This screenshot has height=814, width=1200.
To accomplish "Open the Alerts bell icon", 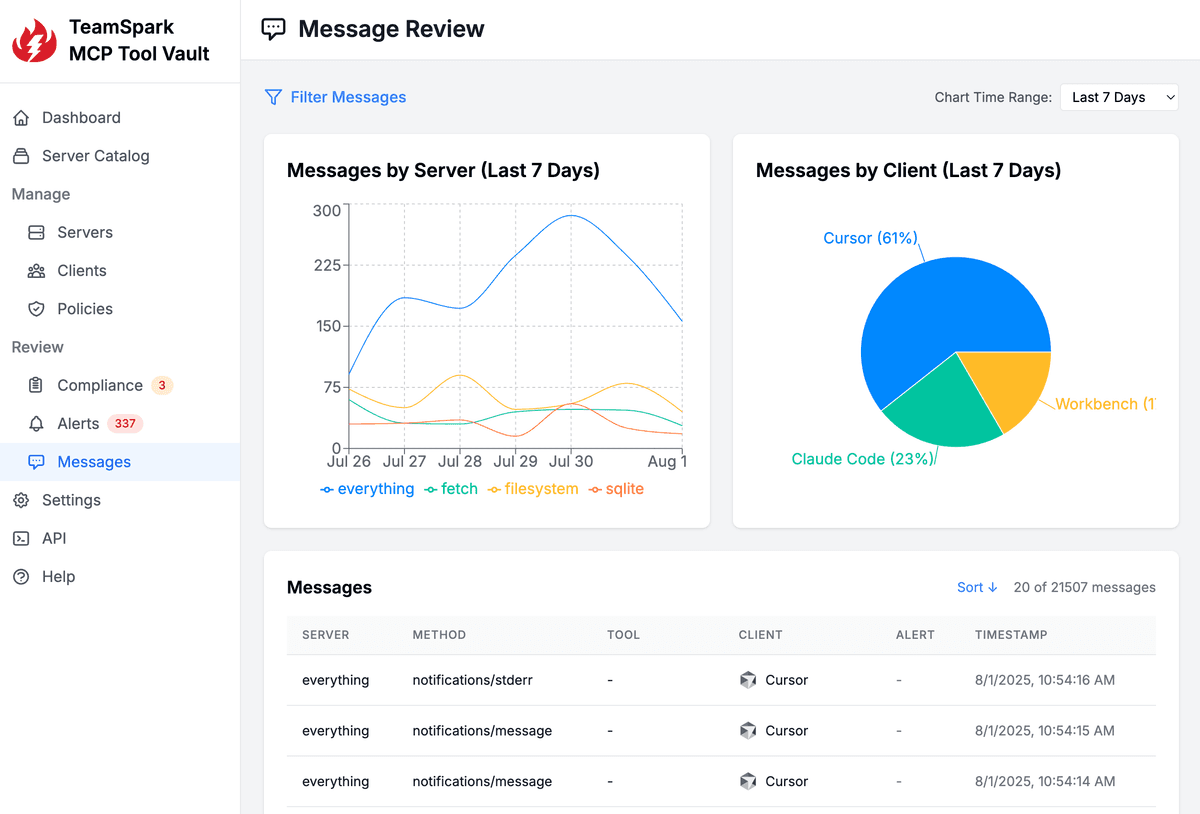I will click(x=35, y=423).
